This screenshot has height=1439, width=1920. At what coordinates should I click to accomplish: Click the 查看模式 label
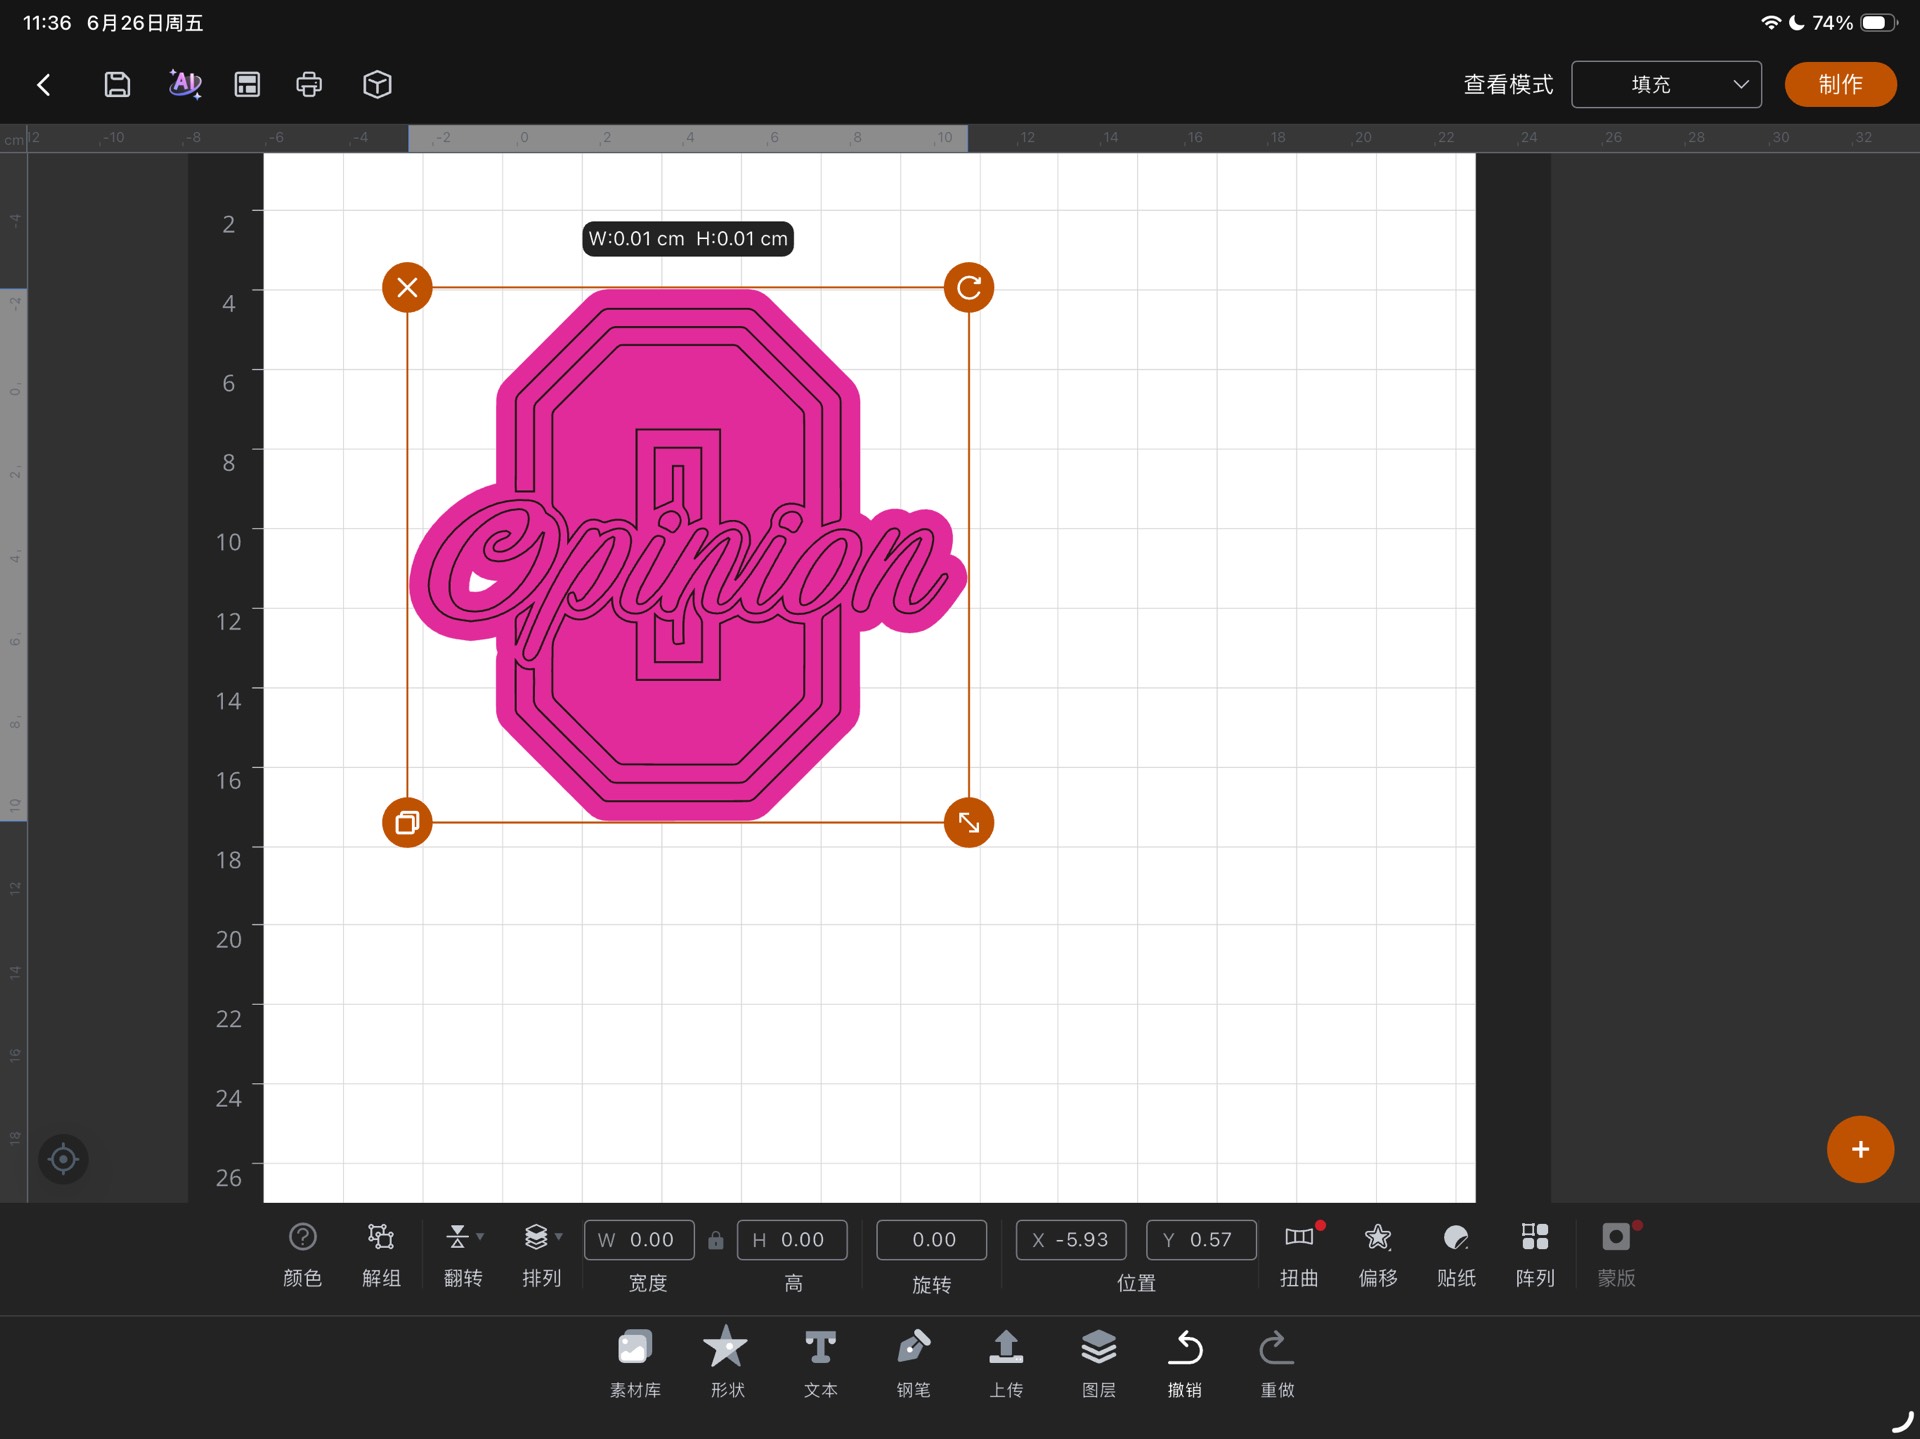[1508, 85]
